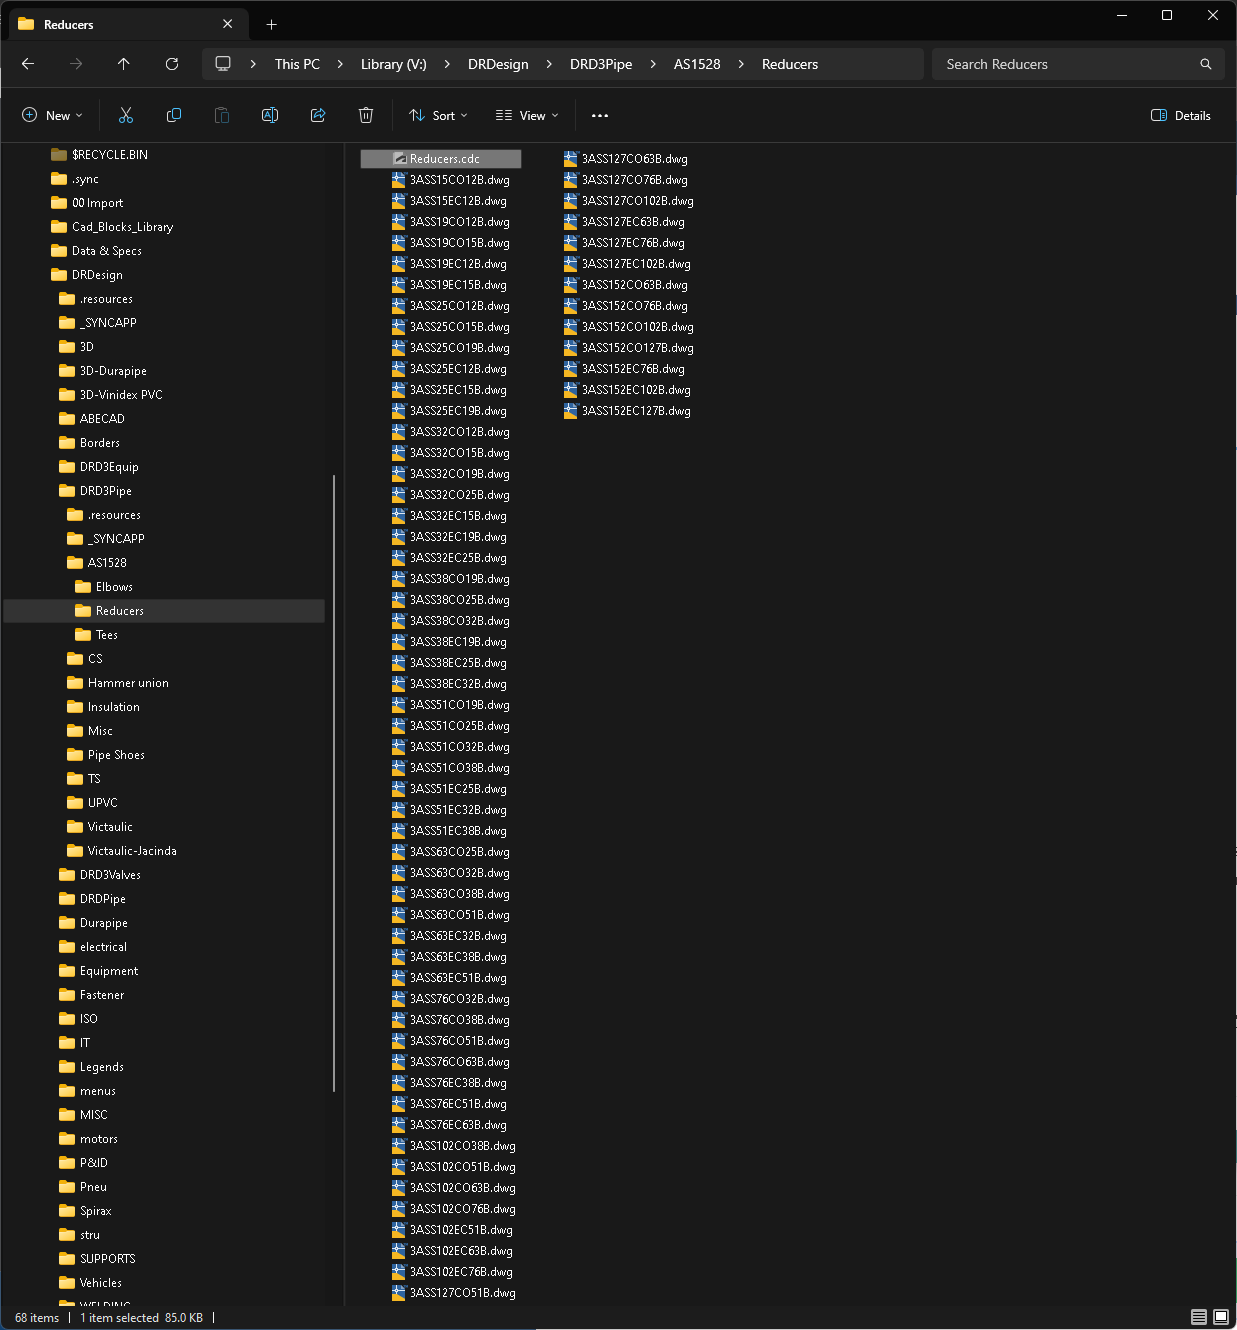
Task: Click DRDesign in the address breadcrumb
Action: (498, 64)
